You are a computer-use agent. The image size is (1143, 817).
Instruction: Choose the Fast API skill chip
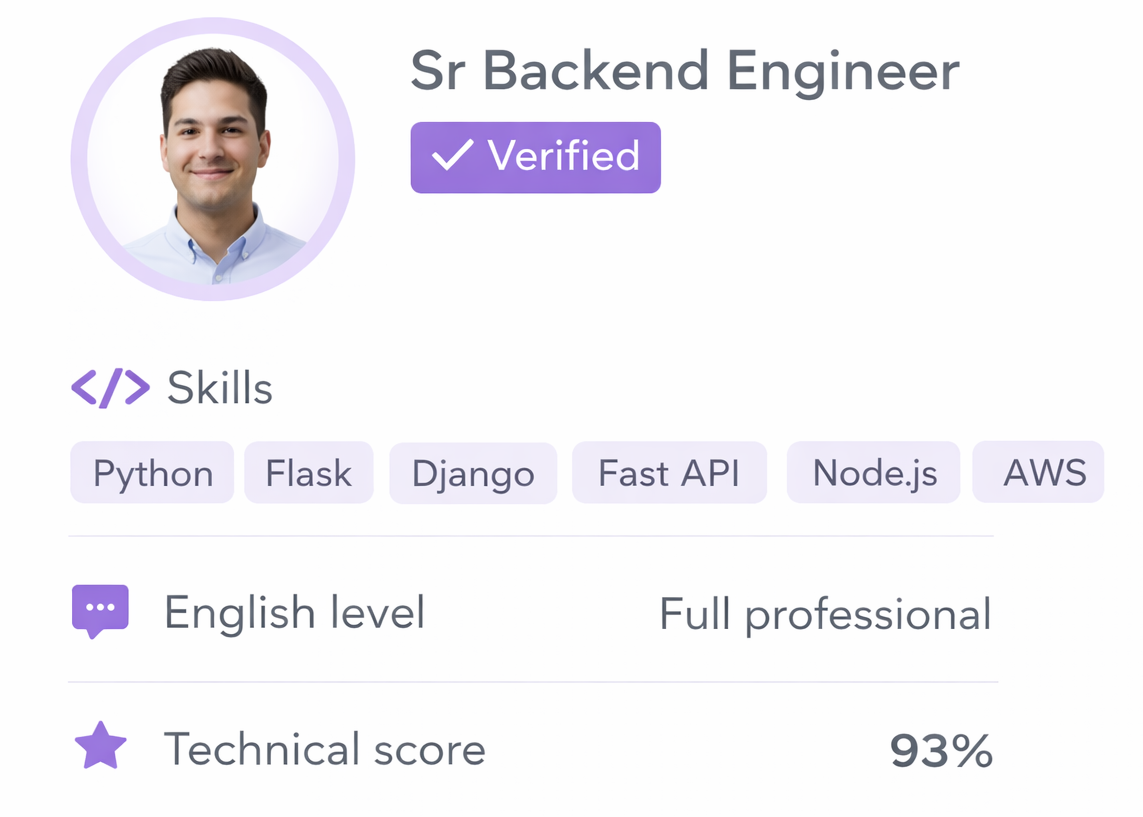tap(669, 472)
